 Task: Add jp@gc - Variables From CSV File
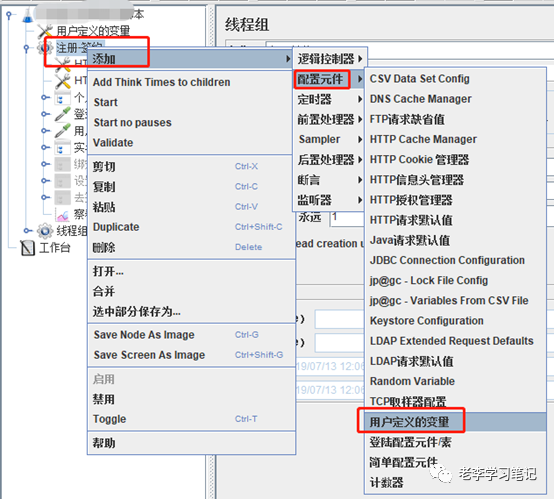tap(455, 300)
